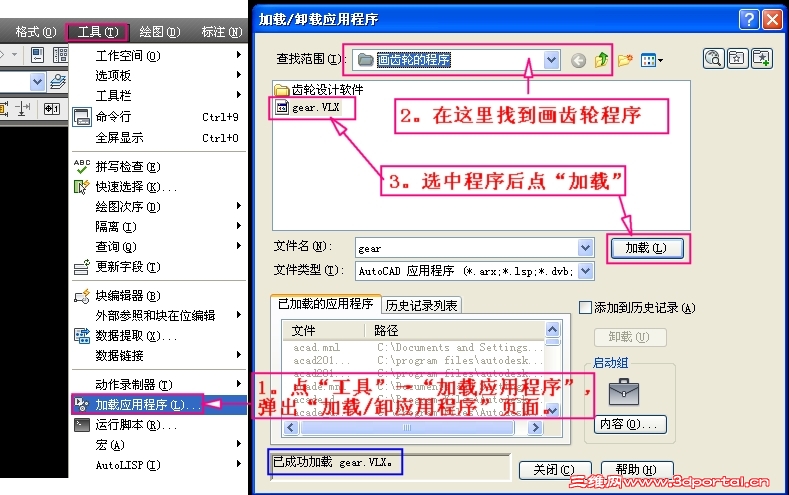The width and height of the screenshot is (789, 495).
Task: Expand the 工作空间(O) submenu
Action: coord(159,56)
